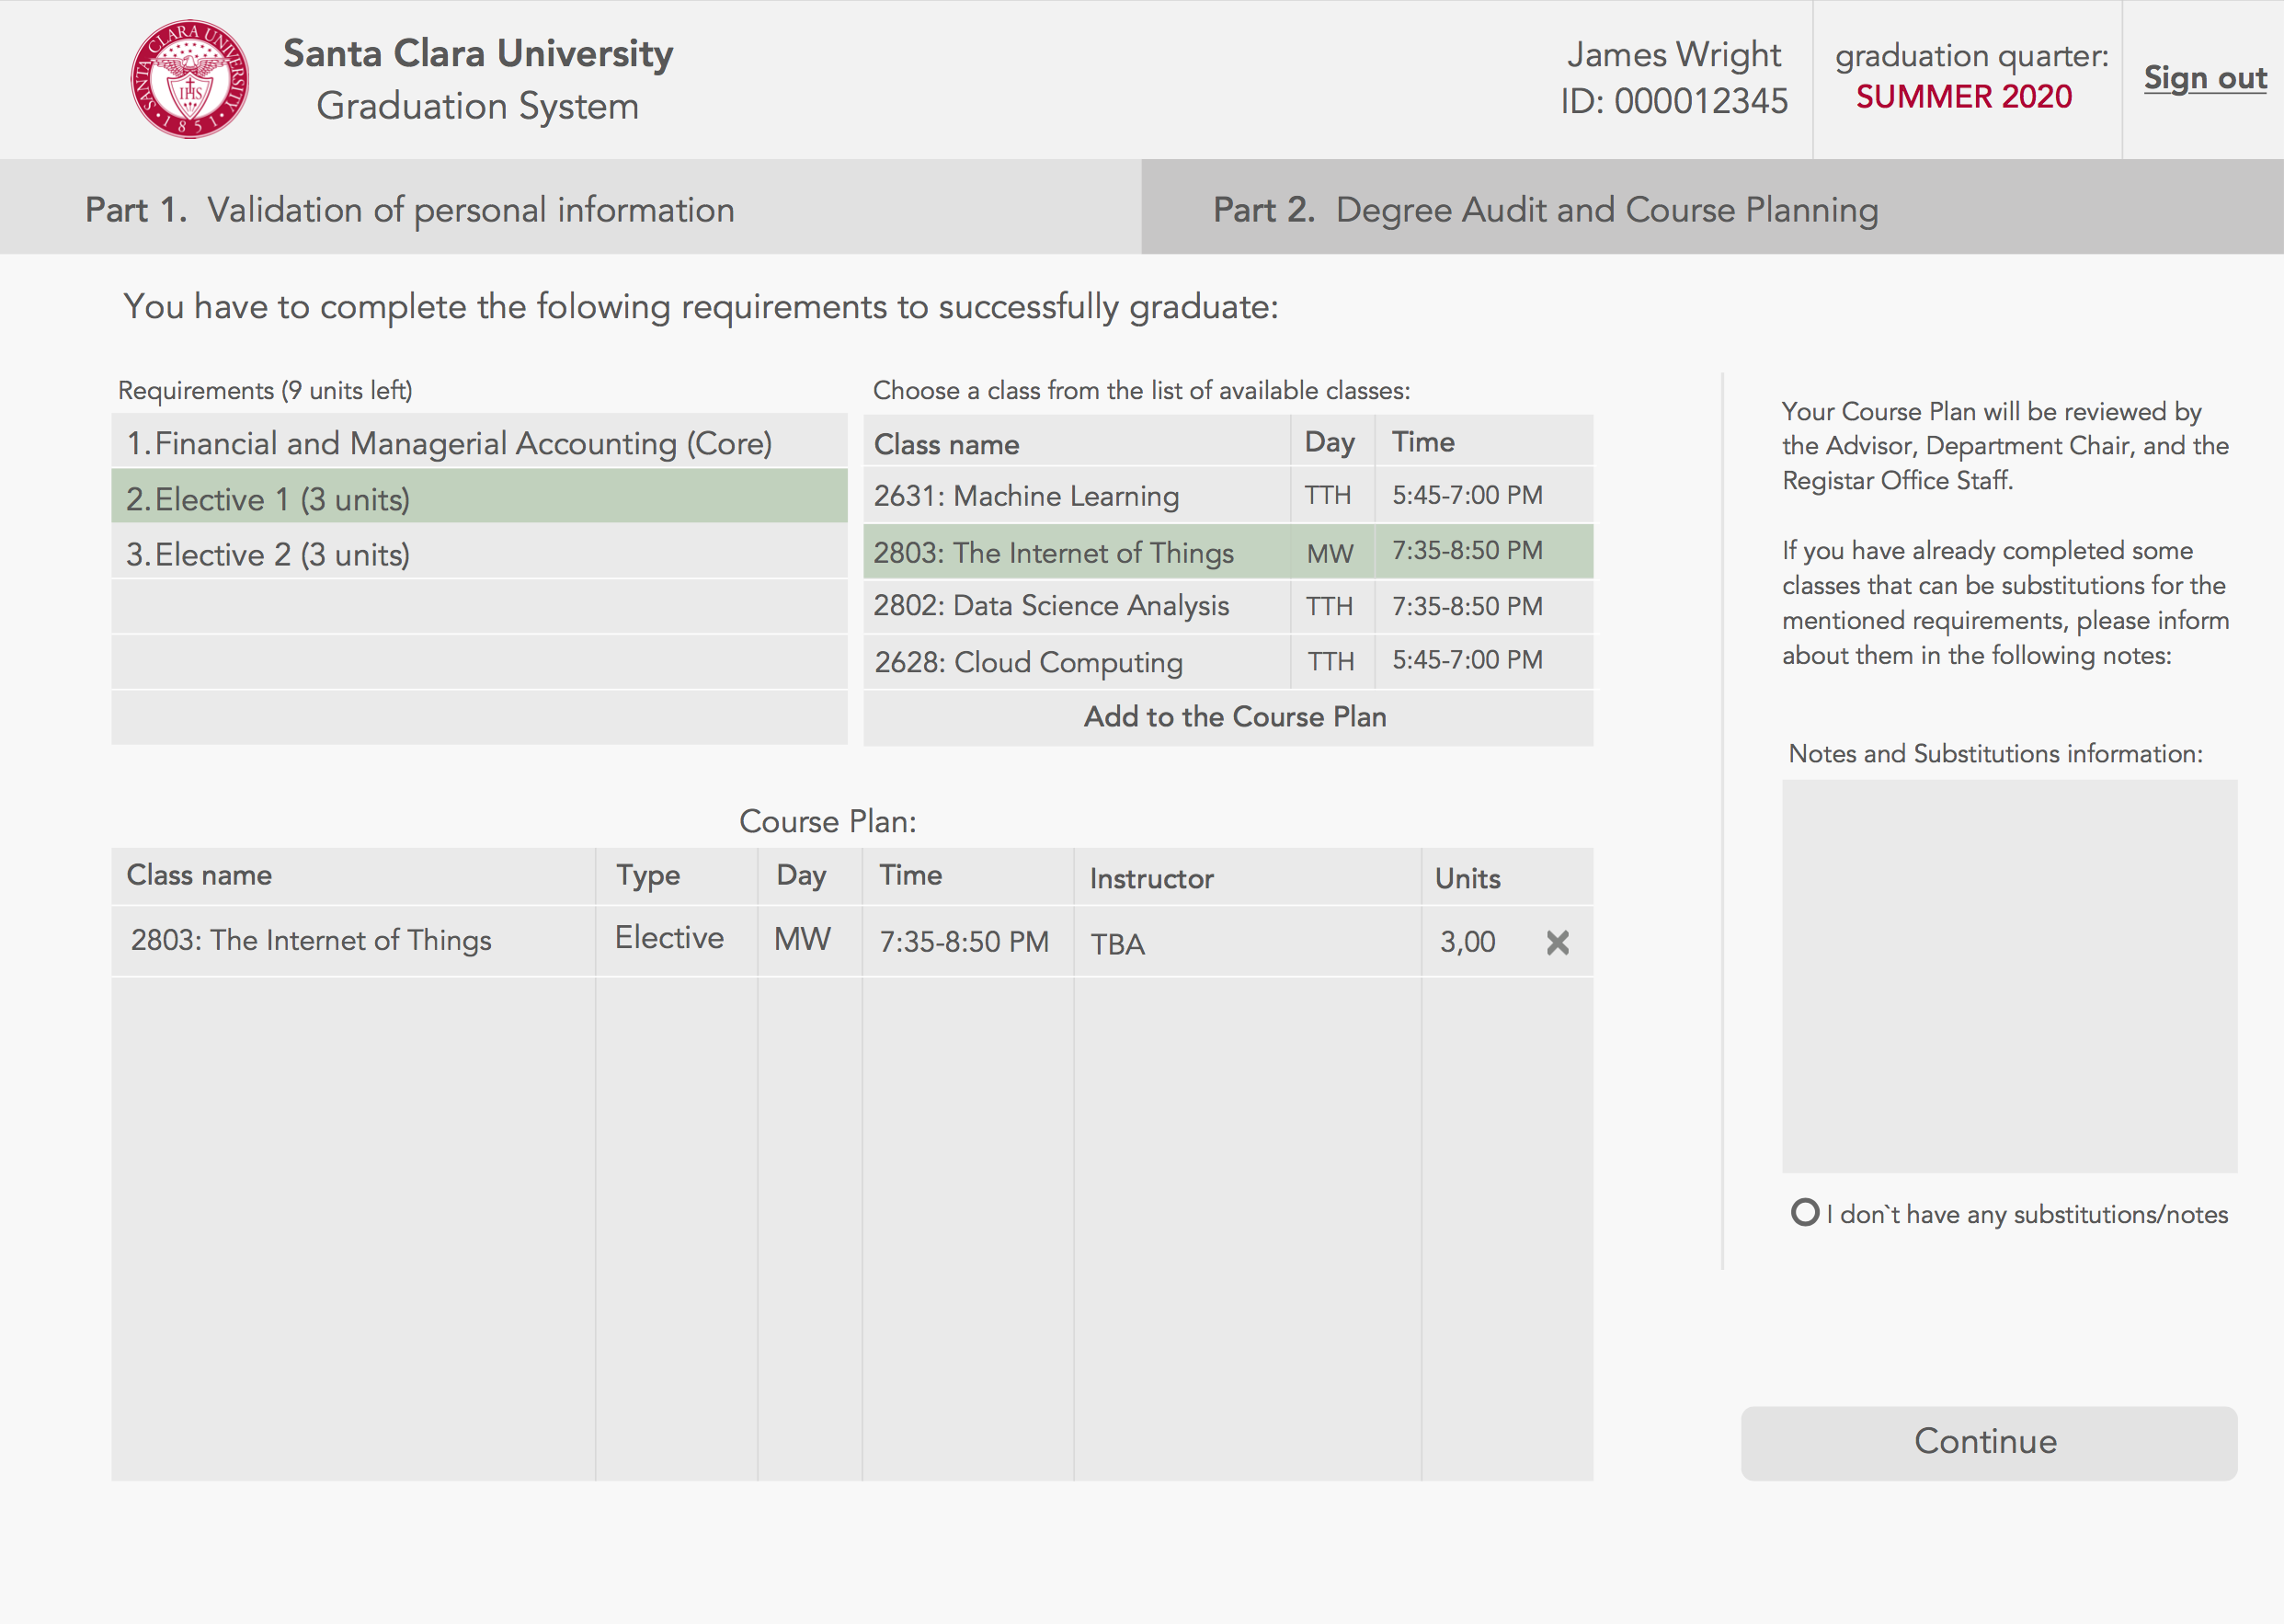Select Financial and Managerial Accounting requirement

480,443
